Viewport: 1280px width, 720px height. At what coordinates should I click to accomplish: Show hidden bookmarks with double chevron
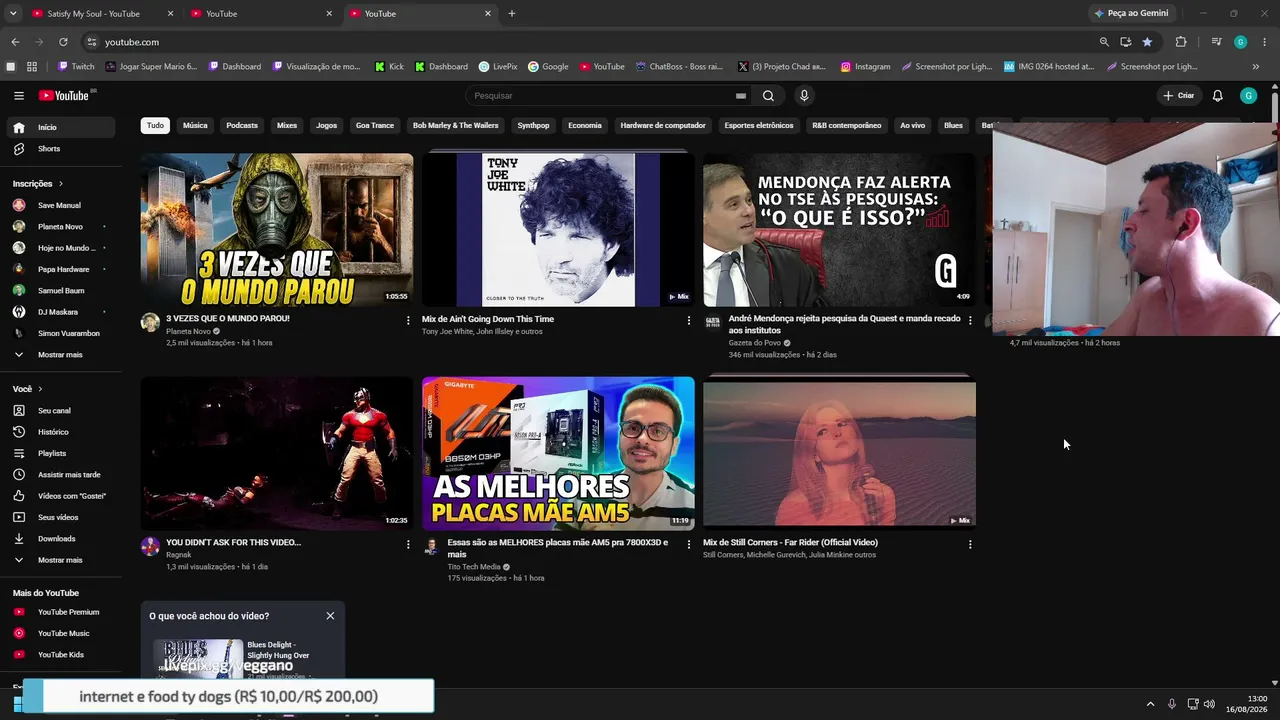tap(1256, 67)
